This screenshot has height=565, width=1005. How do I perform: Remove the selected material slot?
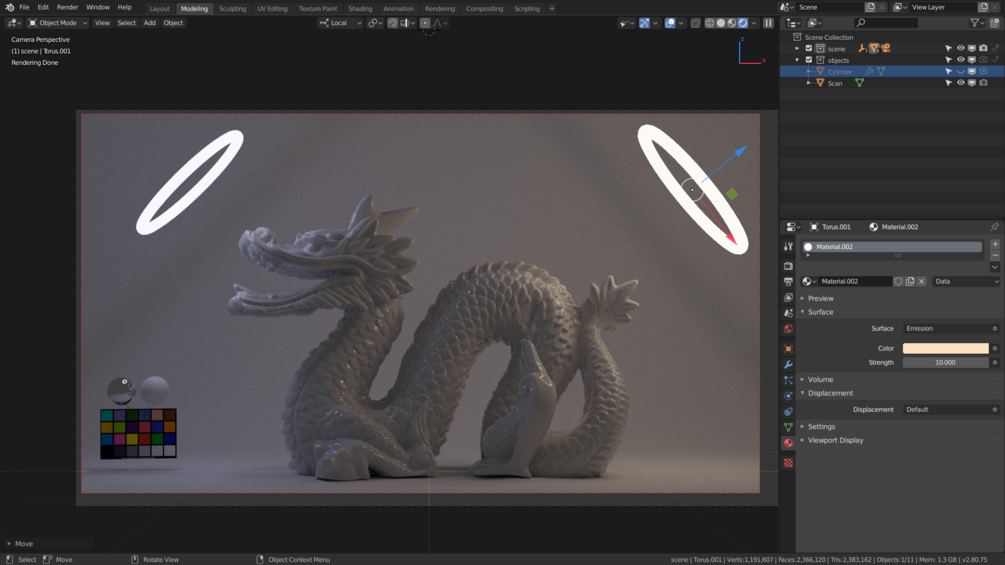(995, 255)
